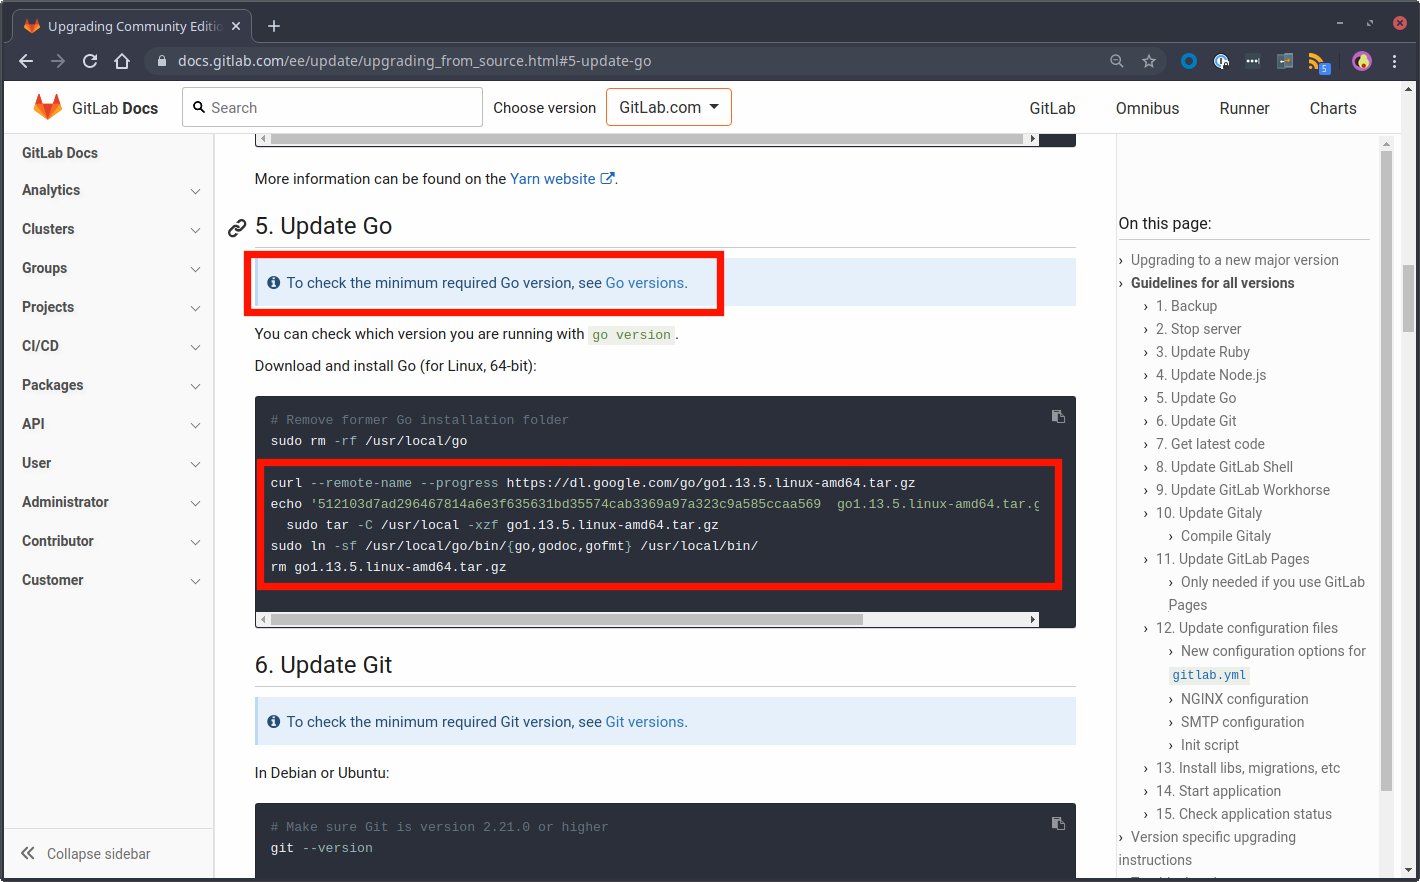Jump to 5. Update Go in contents
Viewport: 1420px width, 882px height.
(x=1196, y=398)
